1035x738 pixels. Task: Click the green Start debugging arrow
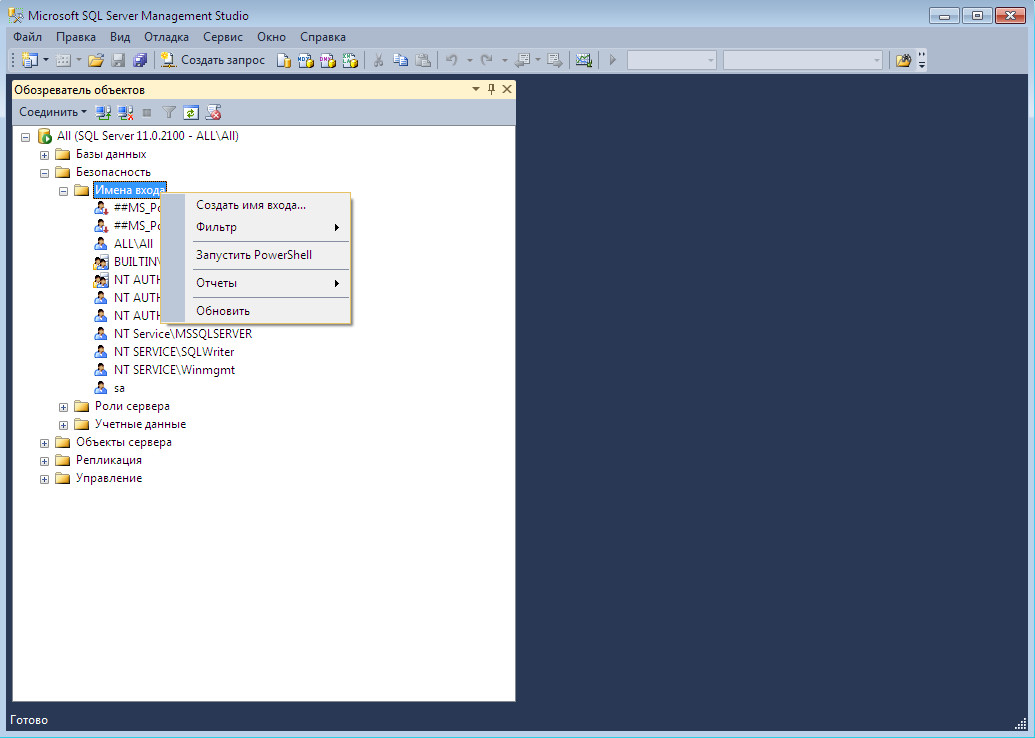(613, 60)
